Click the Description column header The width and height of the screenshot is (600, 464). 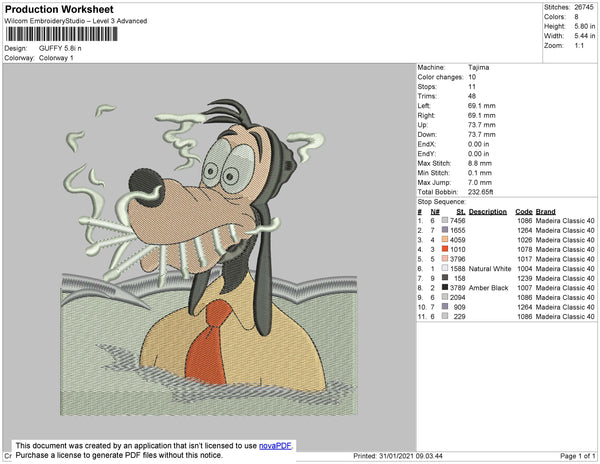point(488,212)
